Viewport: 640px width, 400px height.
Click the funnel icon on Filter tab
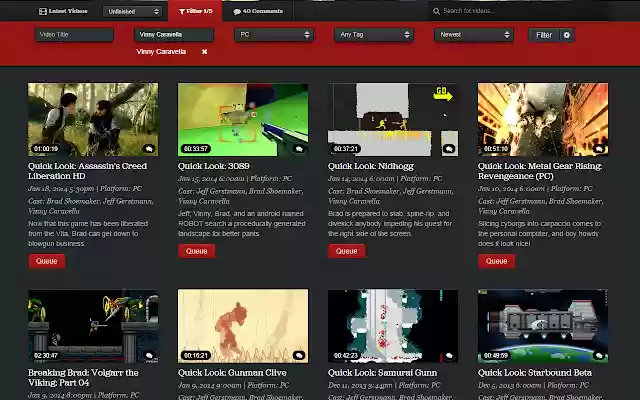(x=182, y=11)
